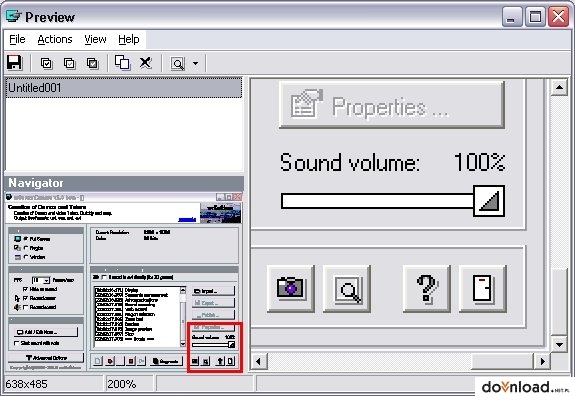The height and width of the screenshot is (396, 575).
Task: Open the View menu
Action: 95,39
